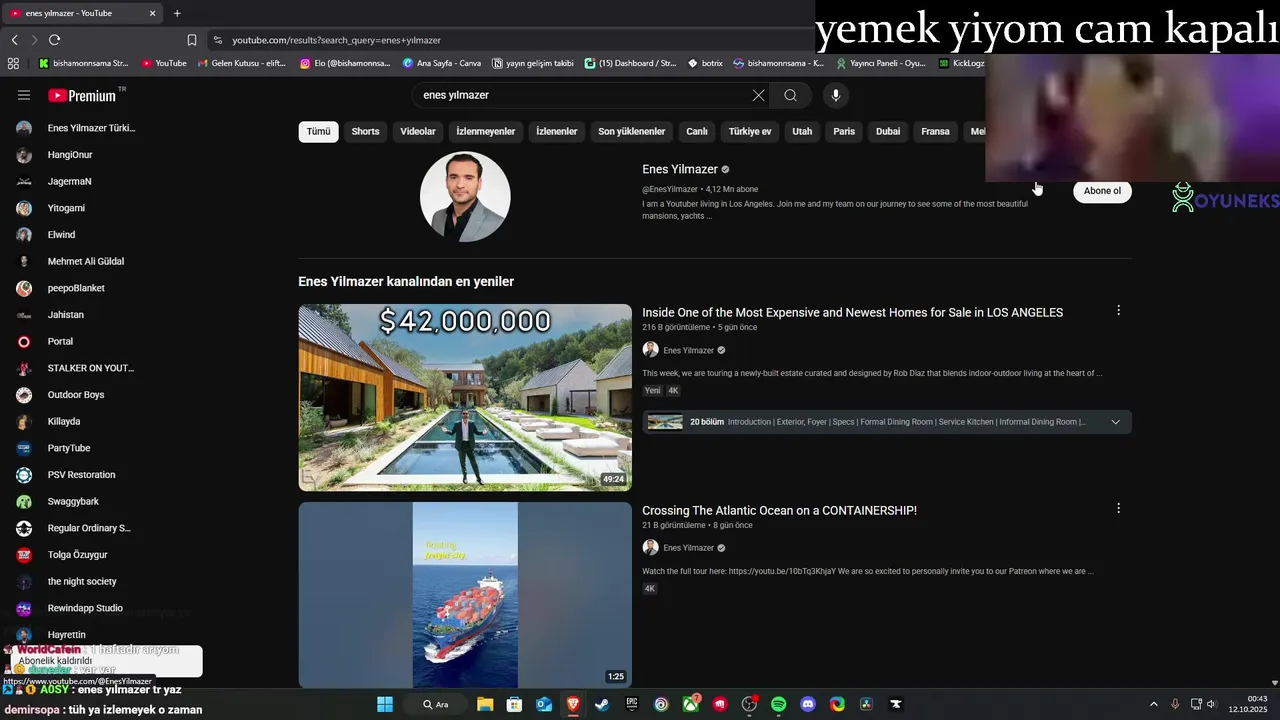
Task: Select the Utah filter chip
Action: pyautogui.click(x=802, y=131)
